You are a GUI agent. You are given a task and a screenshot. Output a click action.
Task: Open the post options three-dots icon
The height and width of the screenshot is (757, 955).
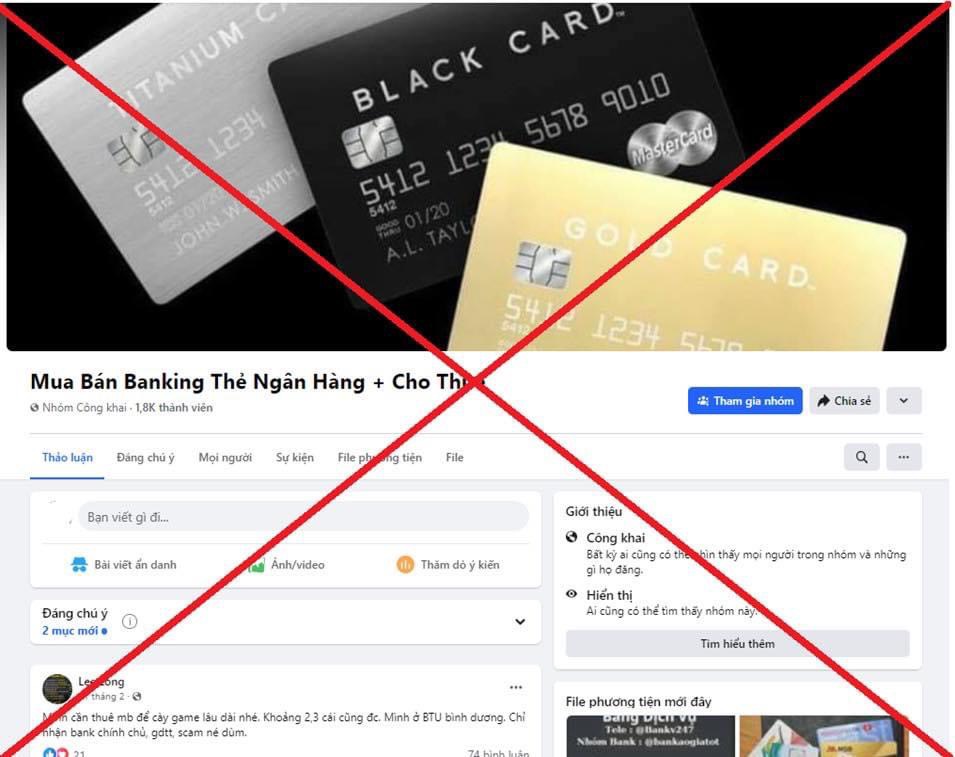click(x=516, y=687)
